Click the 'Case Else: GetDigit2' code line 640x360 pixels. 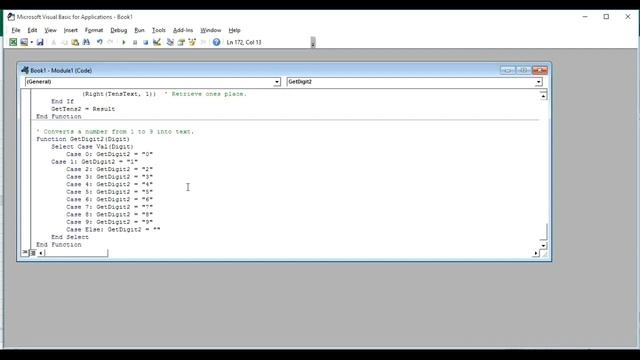113,229
